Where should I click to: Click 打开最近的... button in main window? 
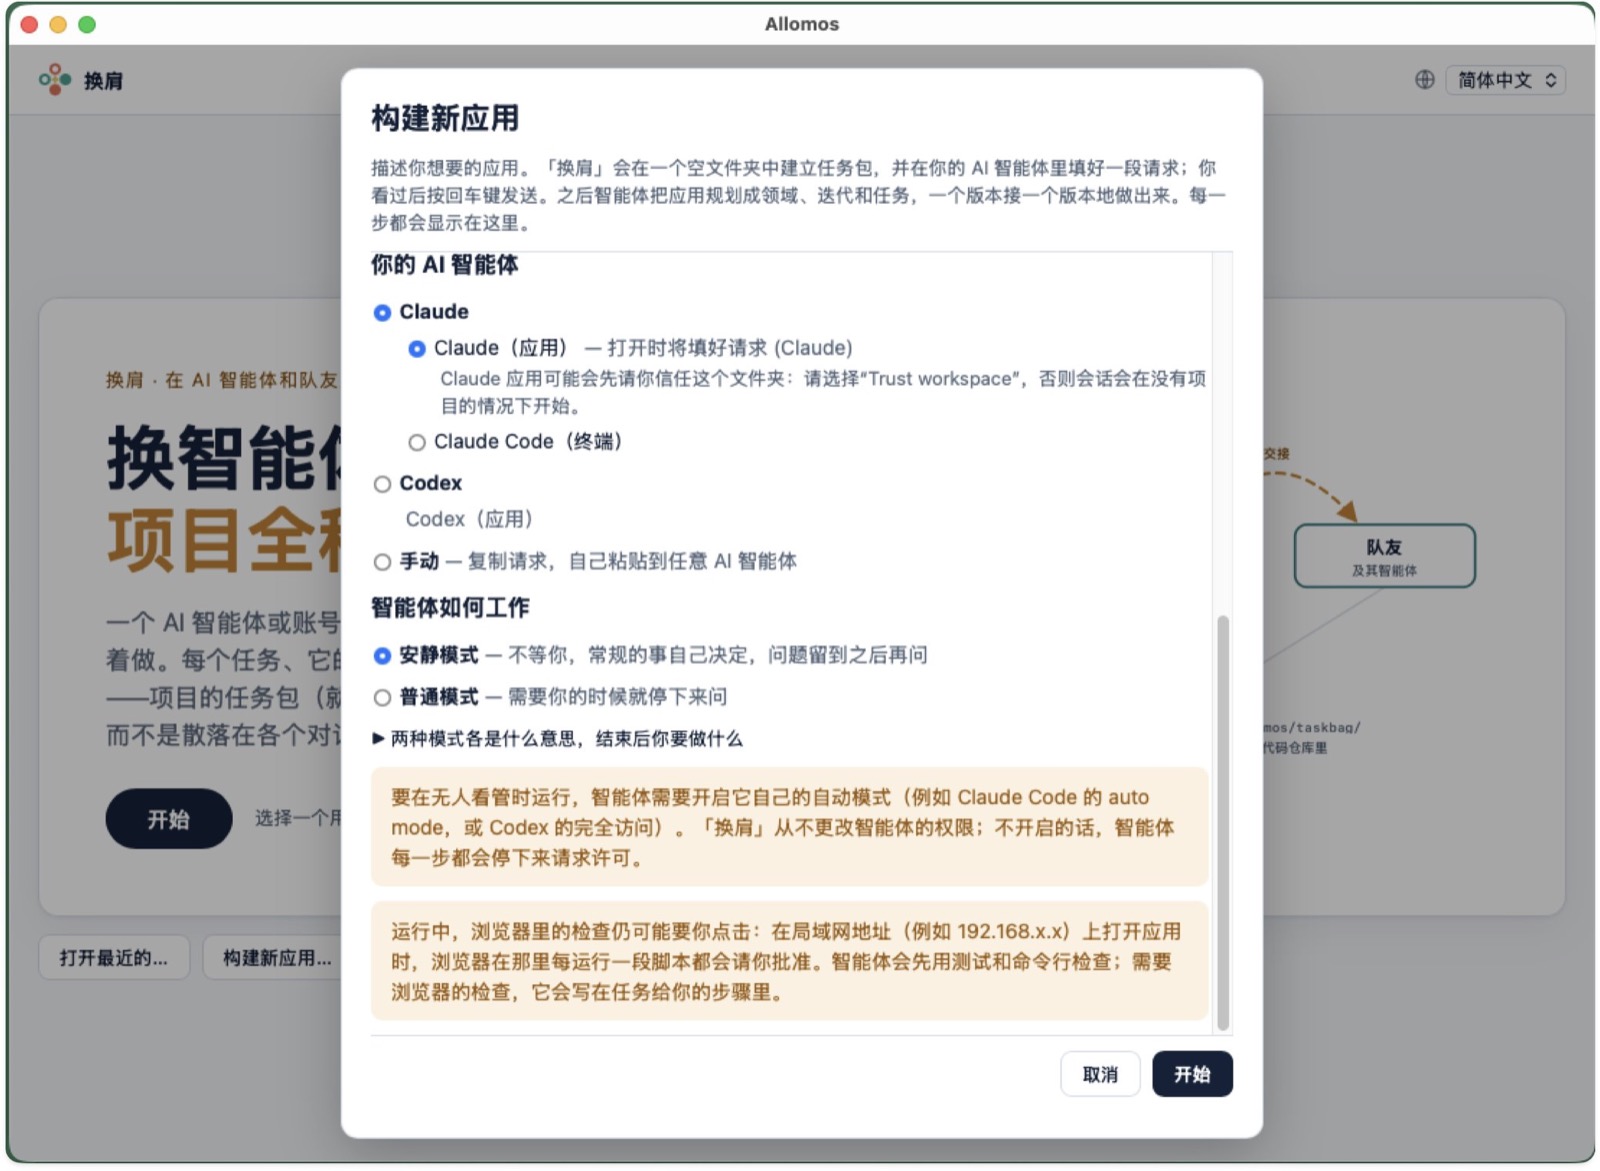[x=114, y=958]
